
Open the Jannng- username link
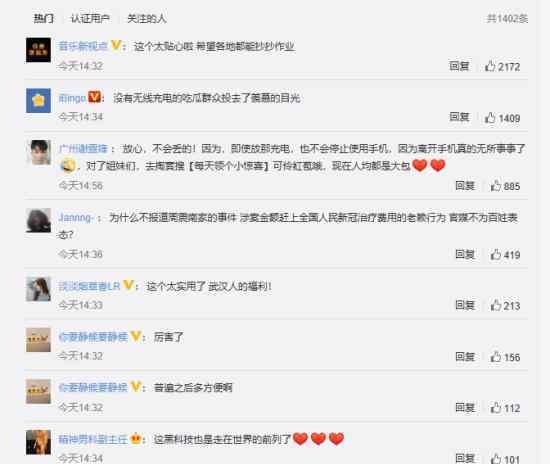click(76, 217)
